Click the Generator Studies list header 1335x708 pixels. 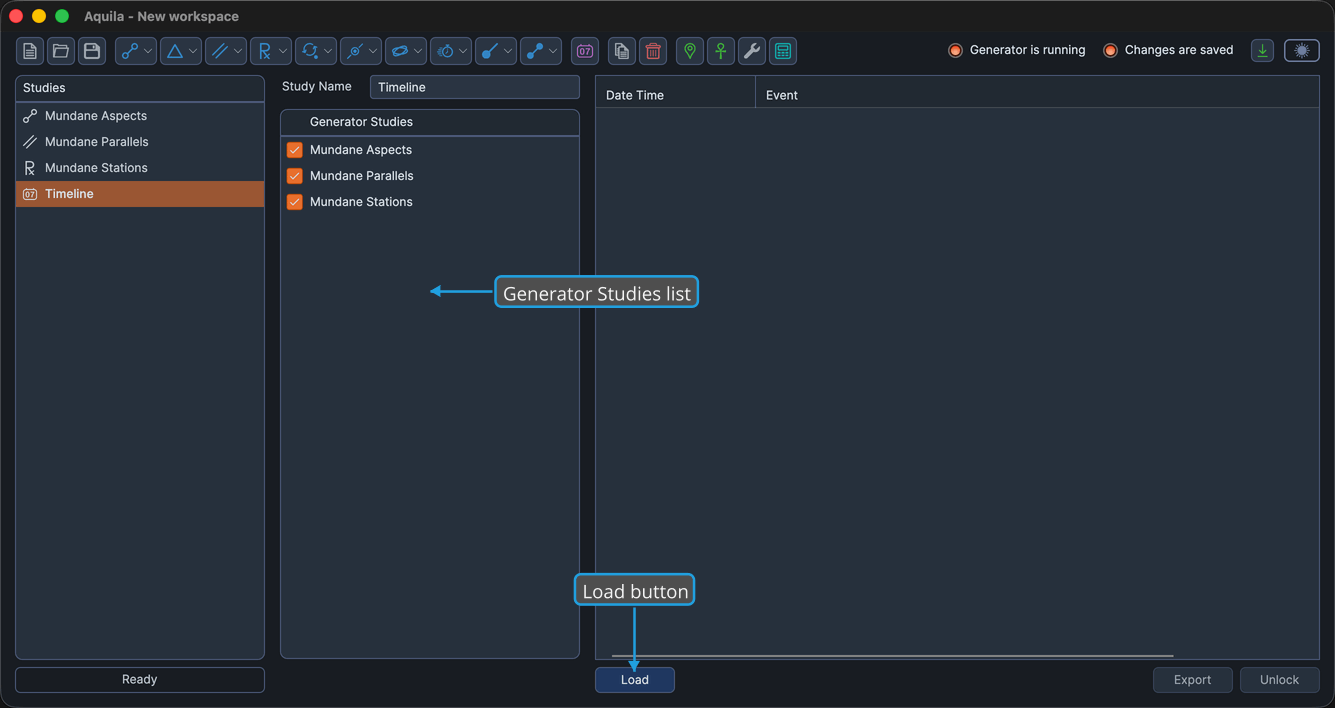(430, 122)
